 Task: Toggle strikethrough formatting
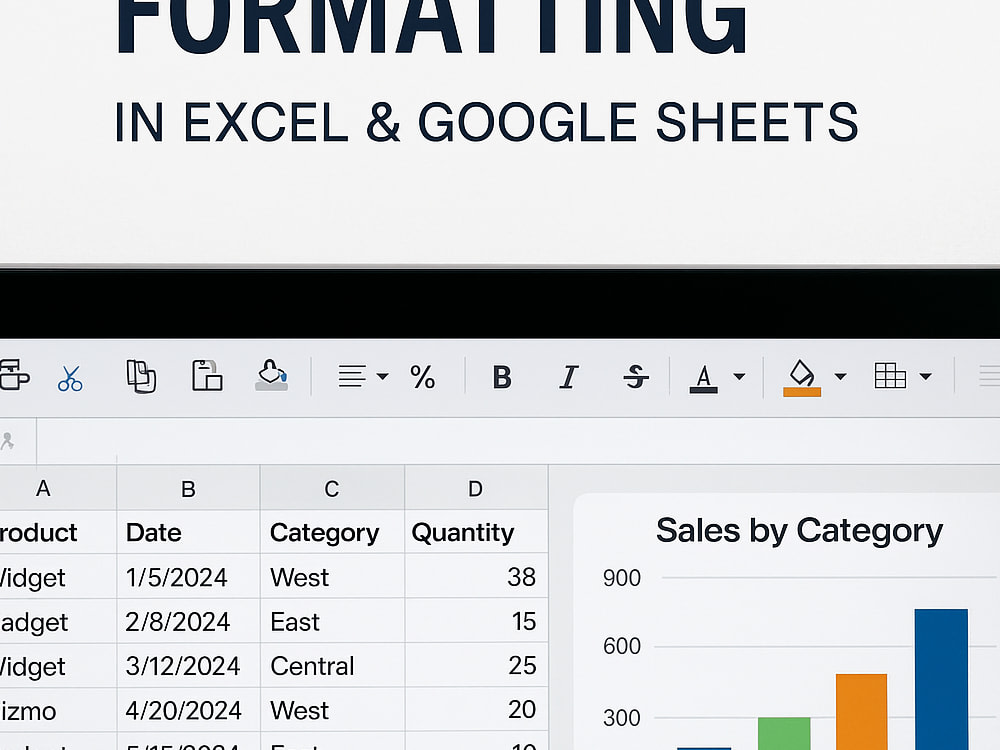636,377
